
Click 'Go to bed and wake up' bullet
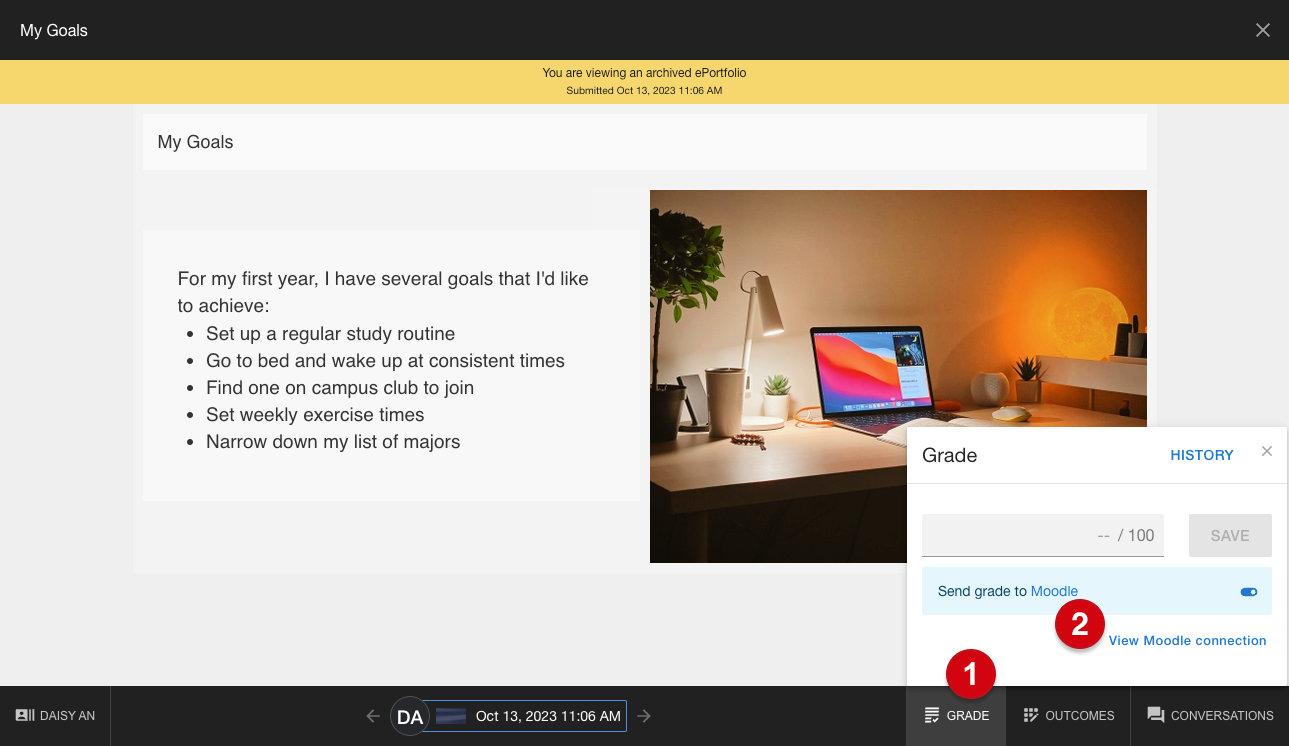(385, 361)
